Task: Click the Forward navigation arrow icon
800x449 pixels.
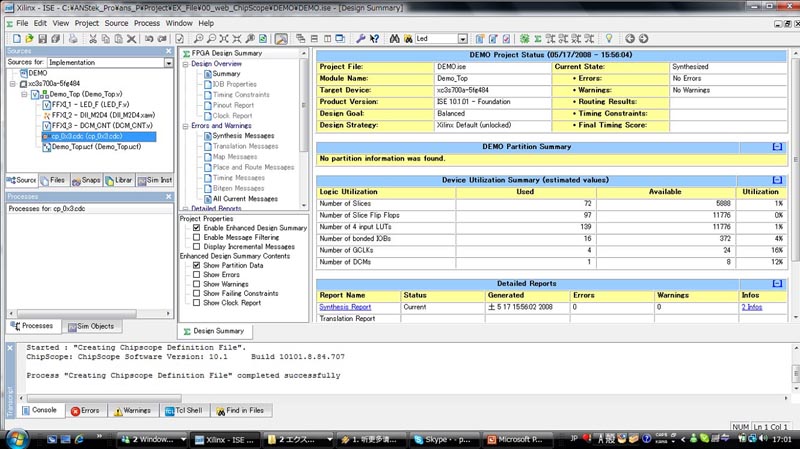Action: (643, 39)
